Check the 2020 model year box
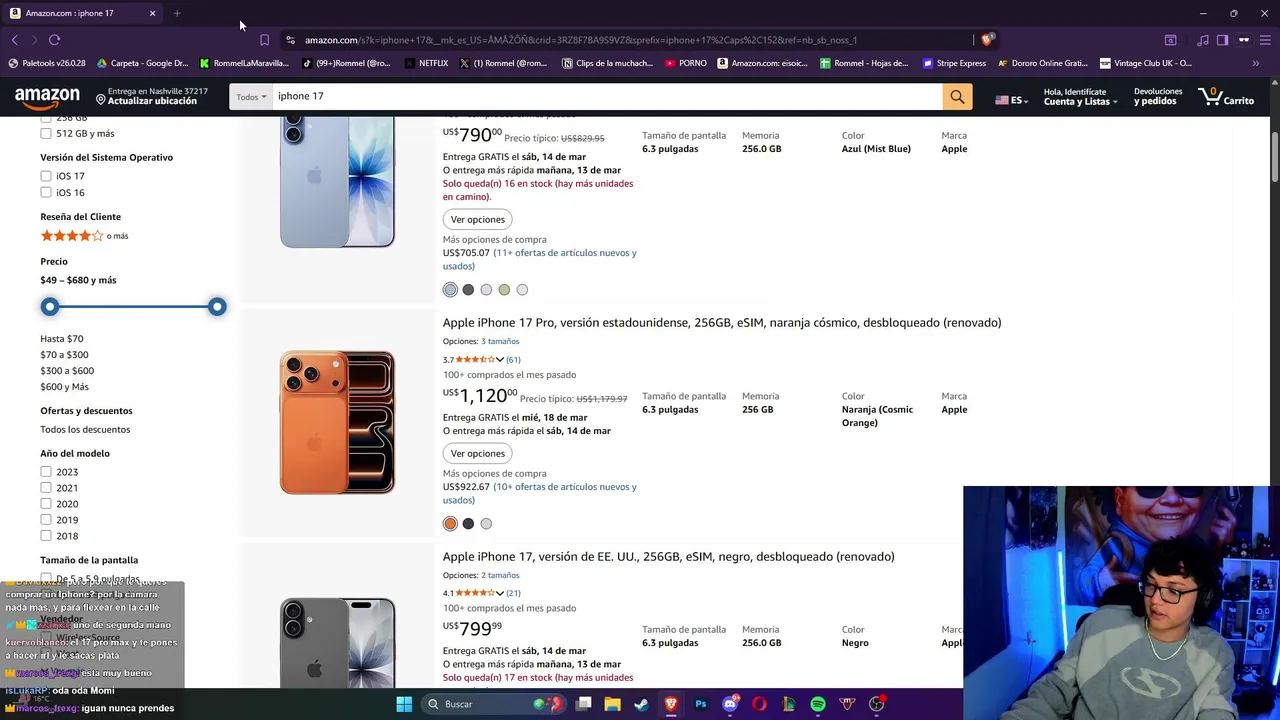The height and width of the screenshot is (720, 1280). [x=46, y=504]
